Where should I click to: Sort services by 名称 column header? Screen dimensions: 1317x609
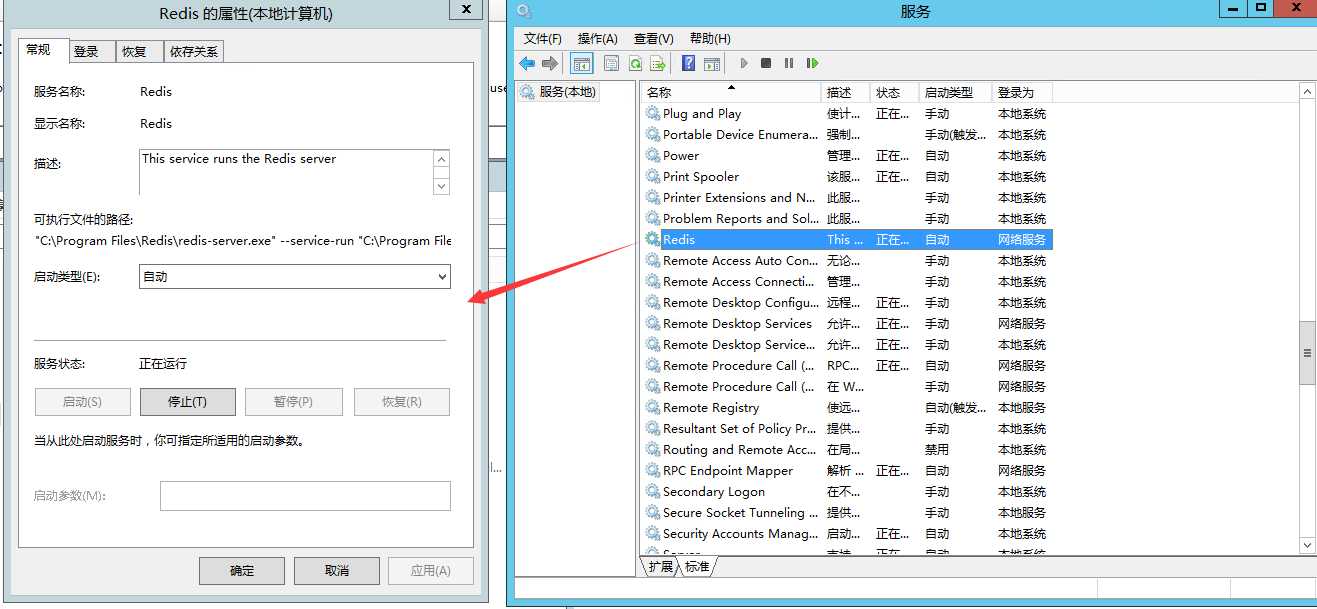point(731,92)
